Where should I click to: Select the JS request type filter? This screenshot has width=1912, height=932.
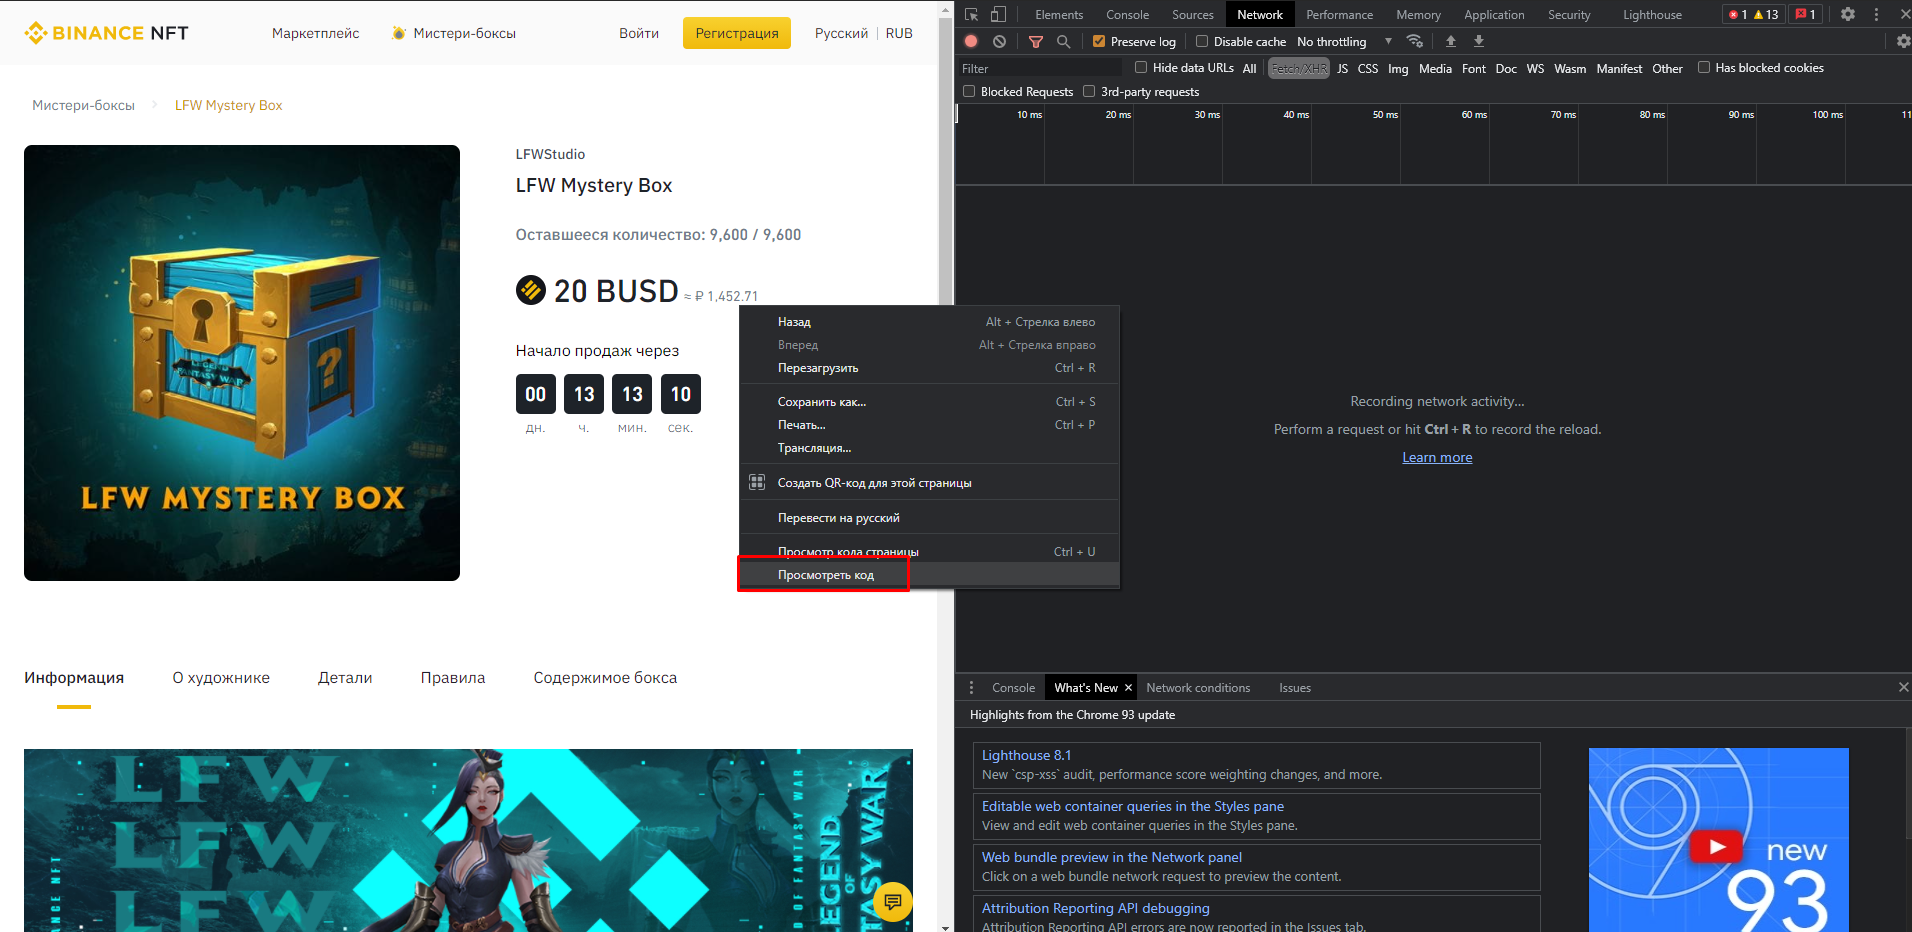[1343, 68]
